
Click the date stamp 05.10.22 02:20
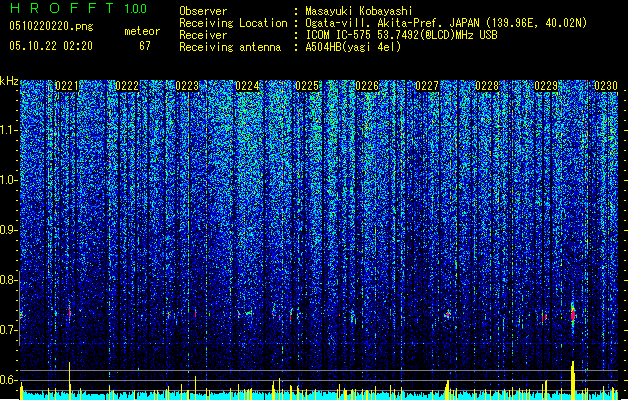[x=51, y=46]
